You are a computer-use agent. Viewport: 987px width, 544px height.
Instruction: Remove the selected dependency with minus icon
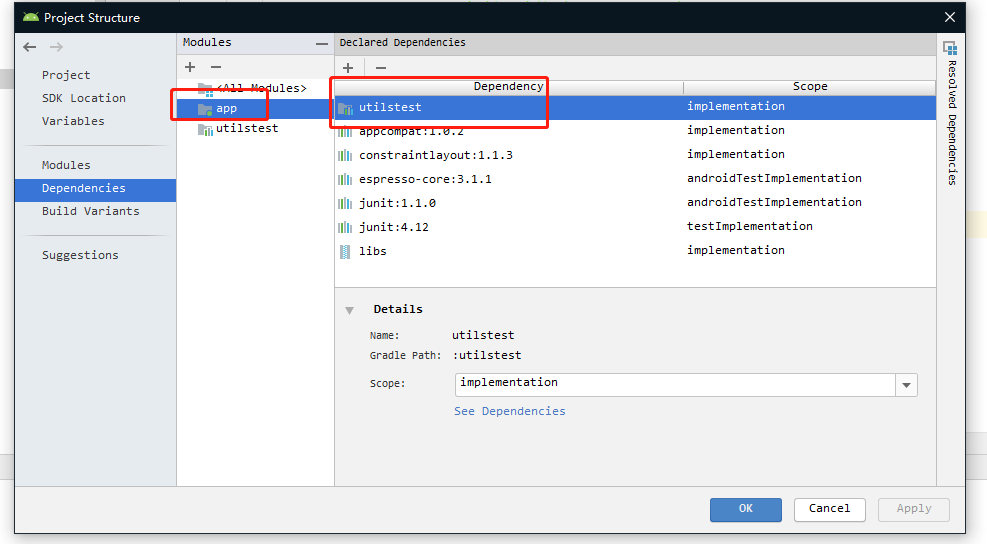click(381, 67)
